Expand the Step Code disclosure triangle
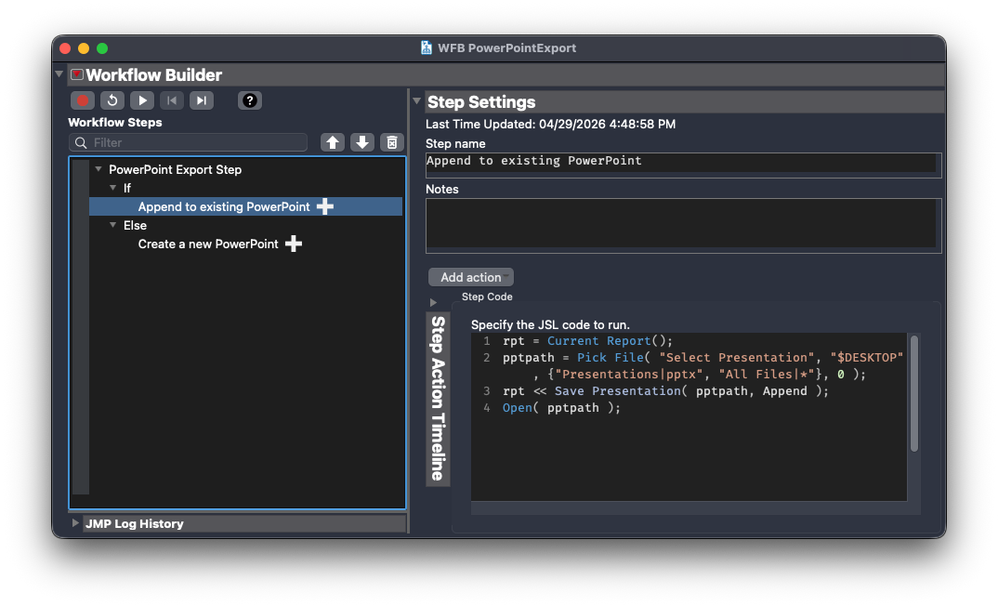Image resolution: width=998 pixels, height=607 pixels. coord(433,303)
